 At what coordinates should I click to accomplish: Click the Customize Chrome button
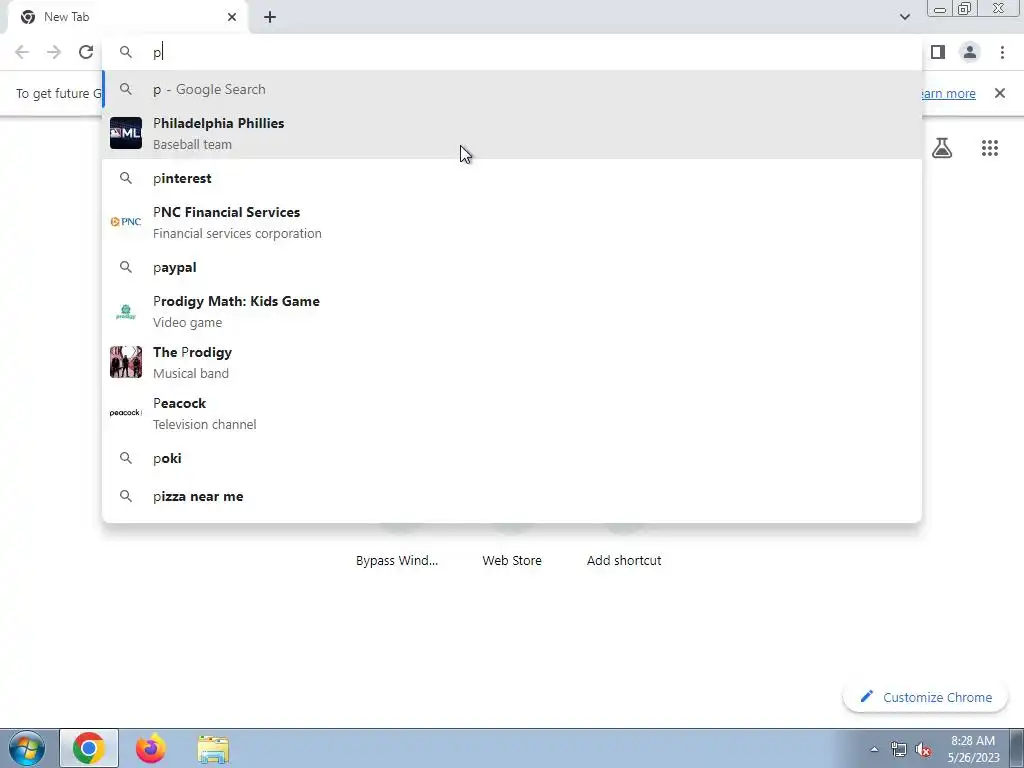point(926,697)
